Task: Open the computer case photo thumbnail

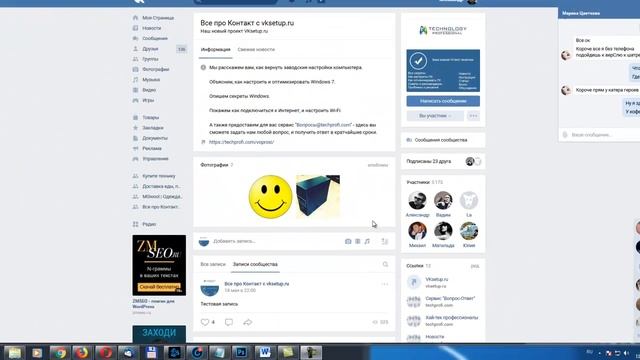Action: (318, 196)
